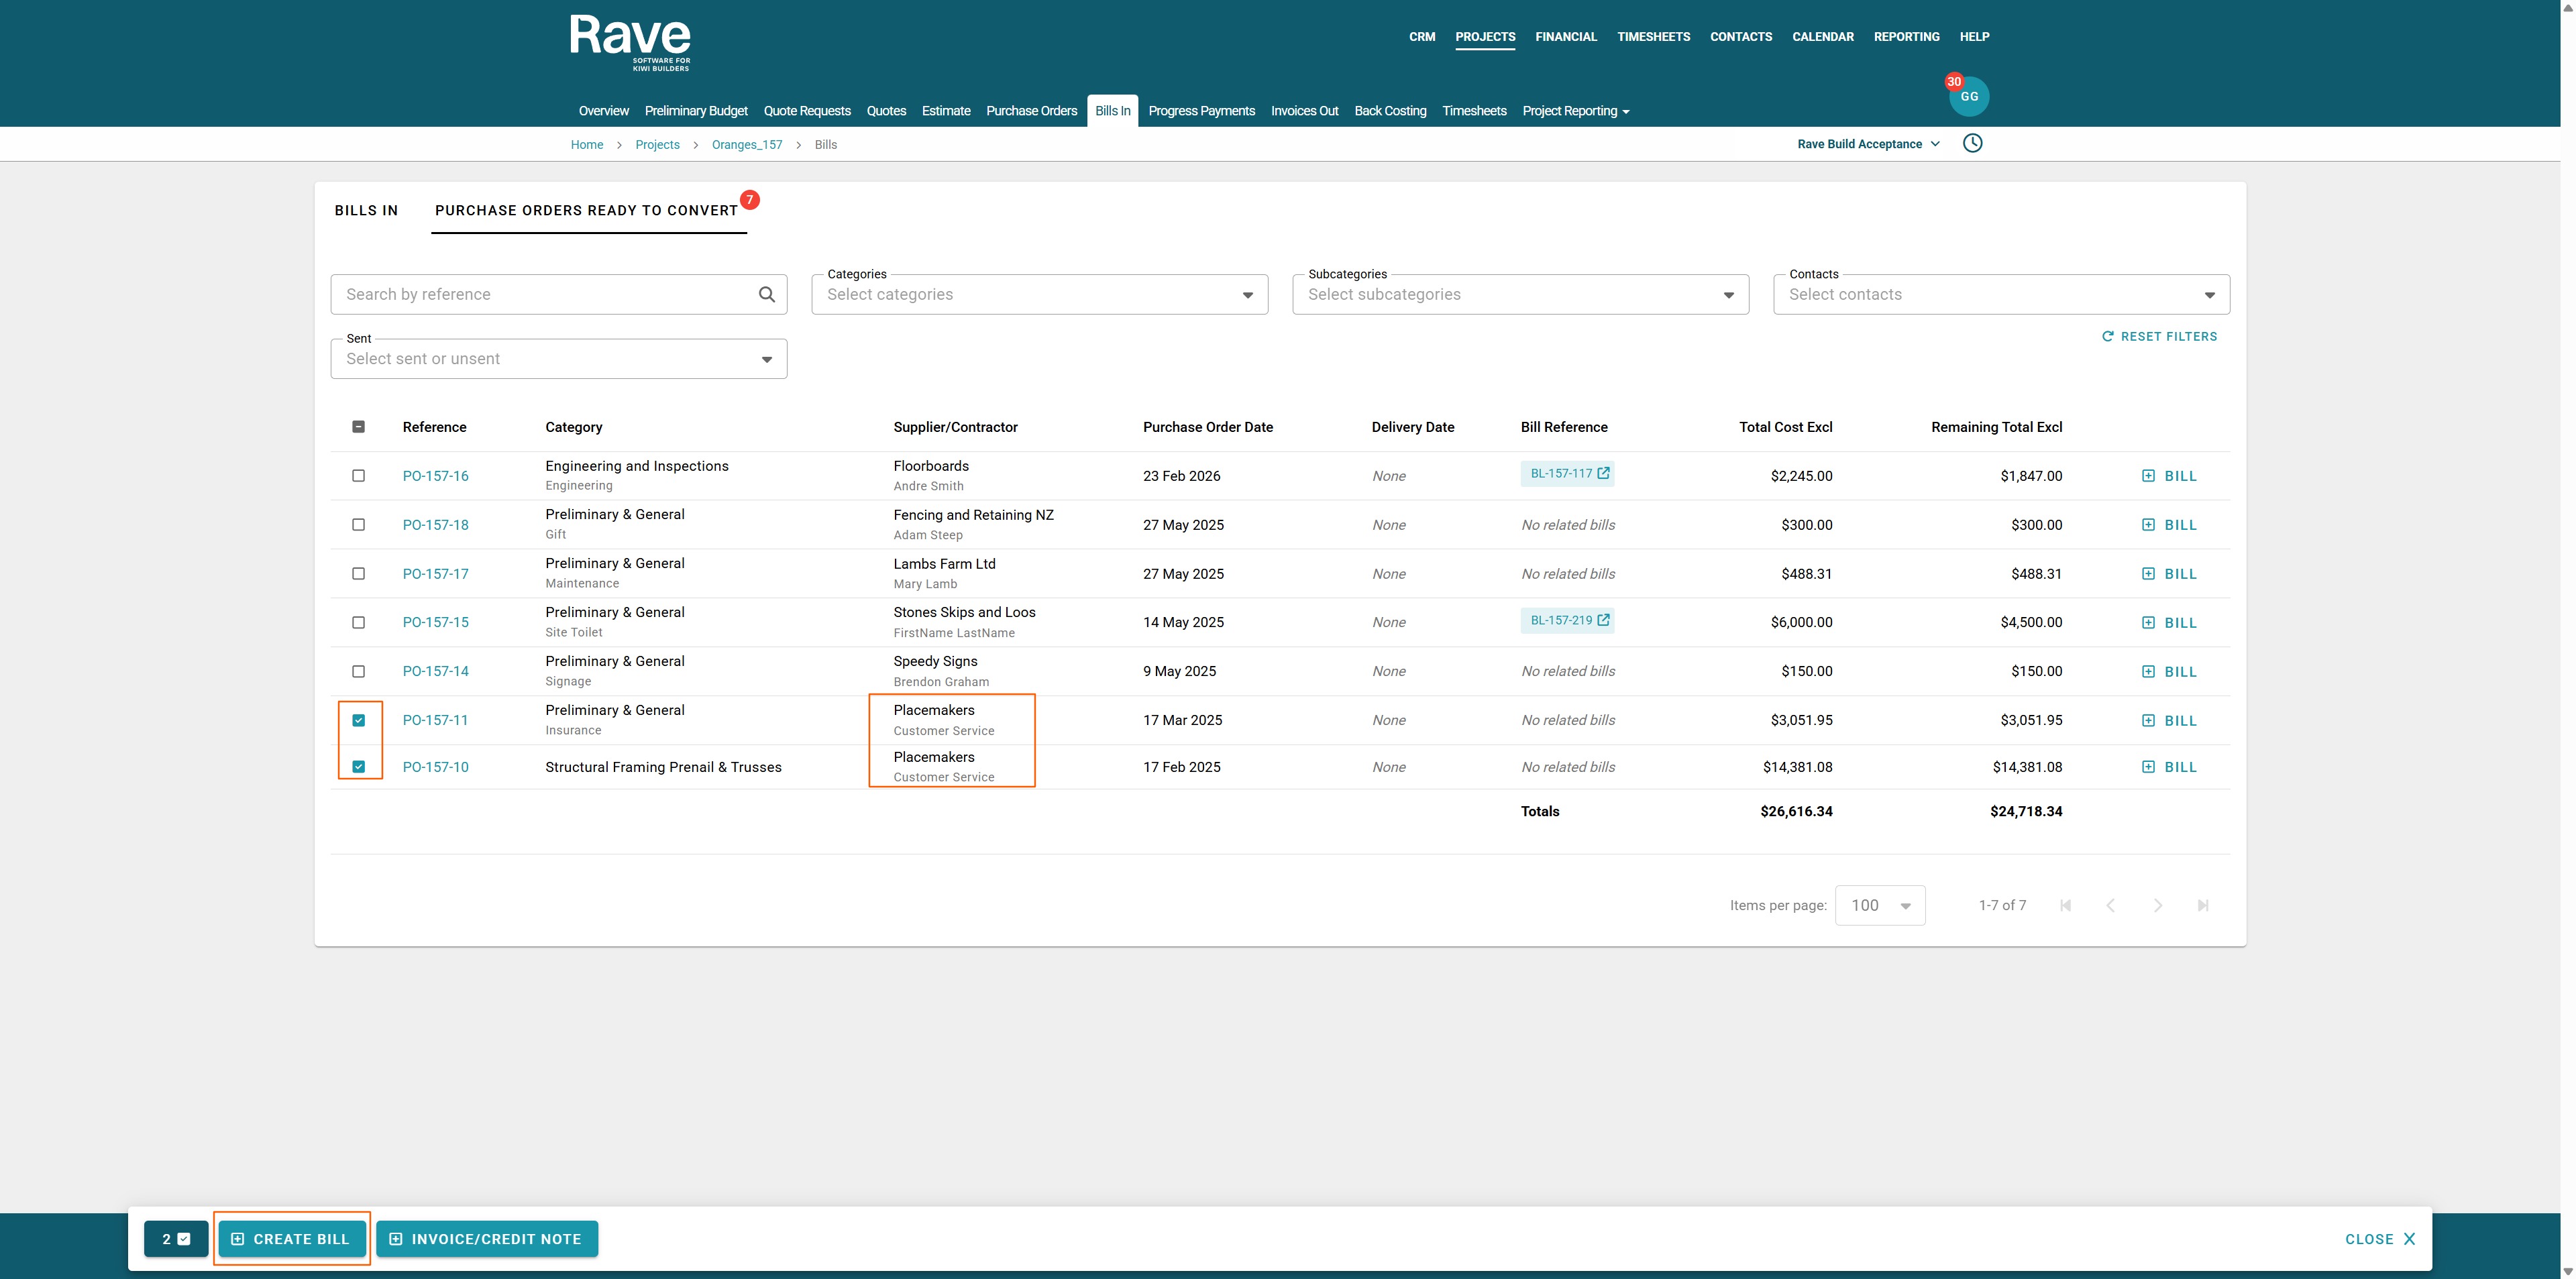Click Reset Filters refresh button
Image resolution: width=2576 pixels, height=1279 pixels.
pyautogui.click(x=2159, y=337)
